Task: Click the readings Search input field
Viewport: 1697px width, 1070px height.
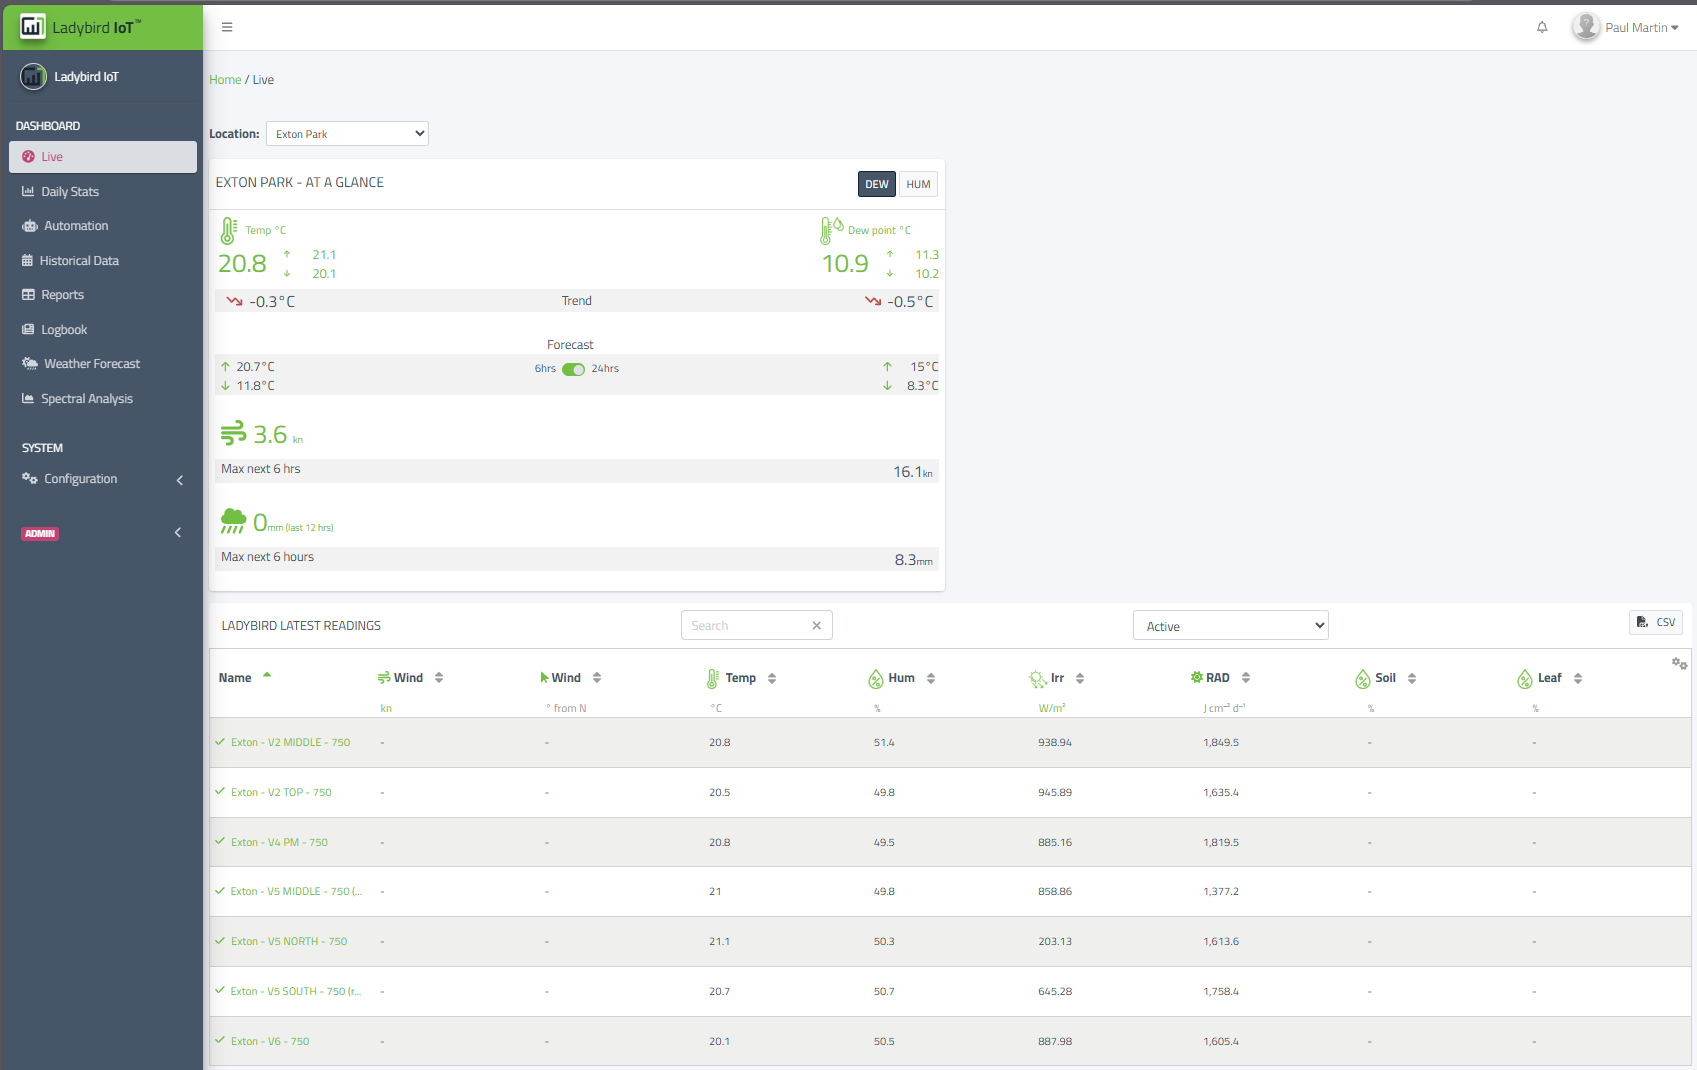Action: (745, 626)
